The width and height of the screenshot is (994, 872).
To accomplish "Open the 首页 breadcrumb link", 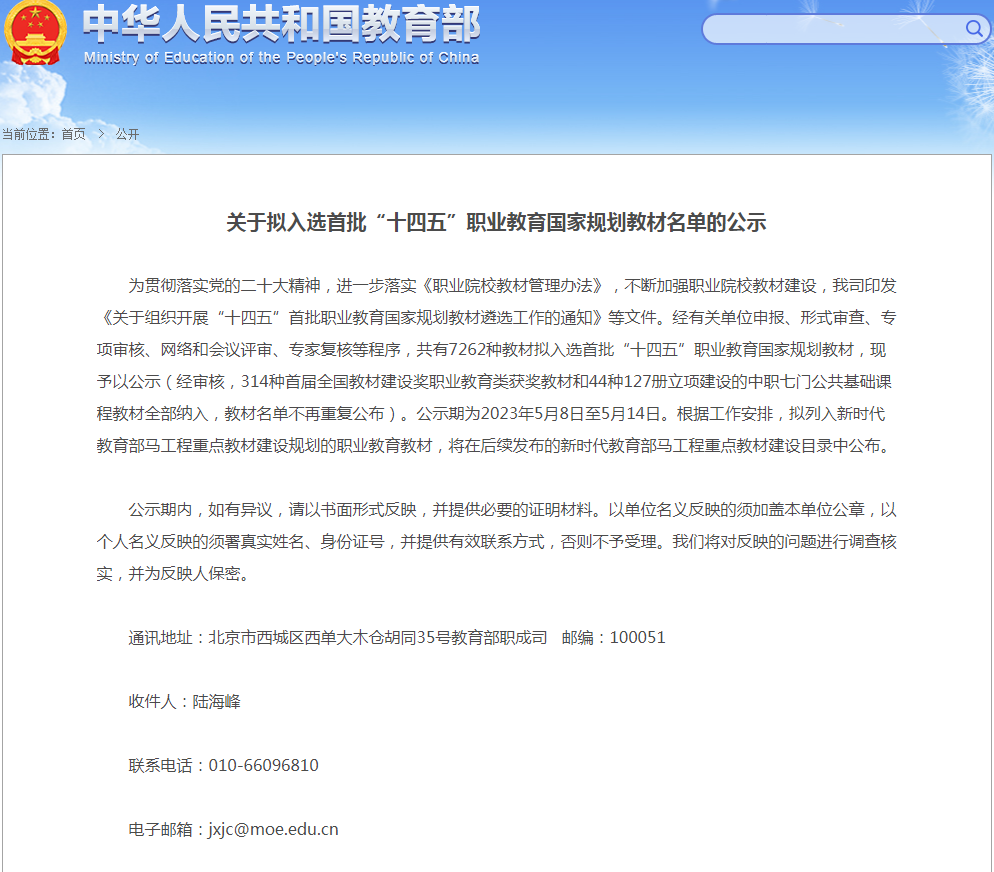I will point(74,134).
